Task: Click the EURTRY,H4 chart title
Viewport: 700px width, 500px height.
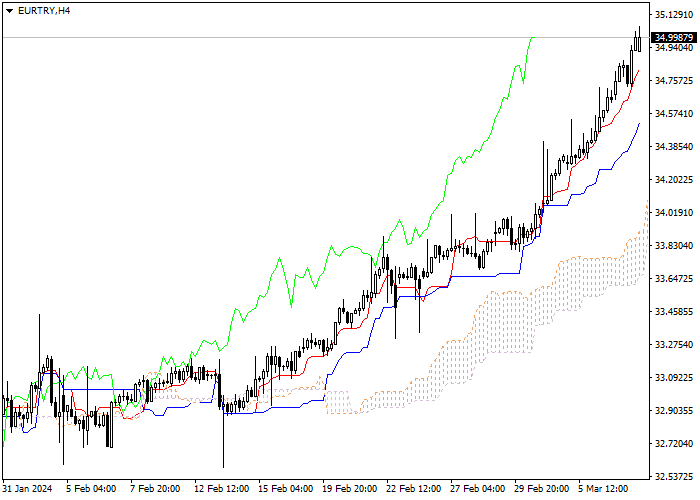Action: click(44, 11)
